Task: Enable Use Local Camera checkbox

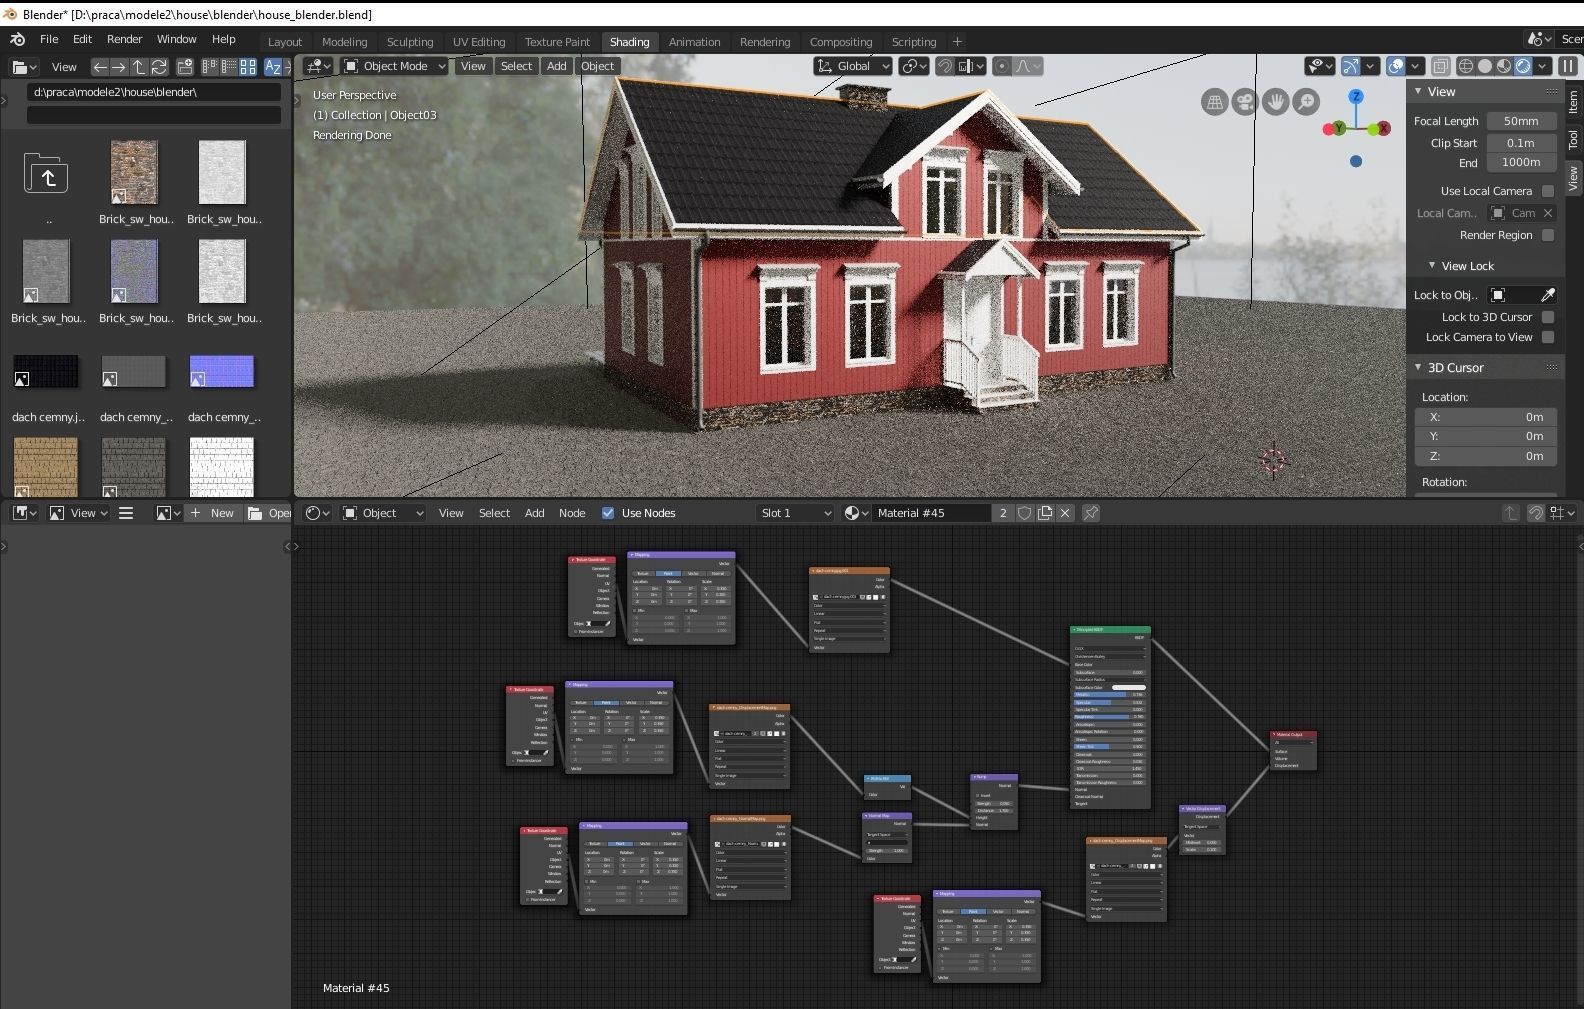Action: tap(1548, 191)
